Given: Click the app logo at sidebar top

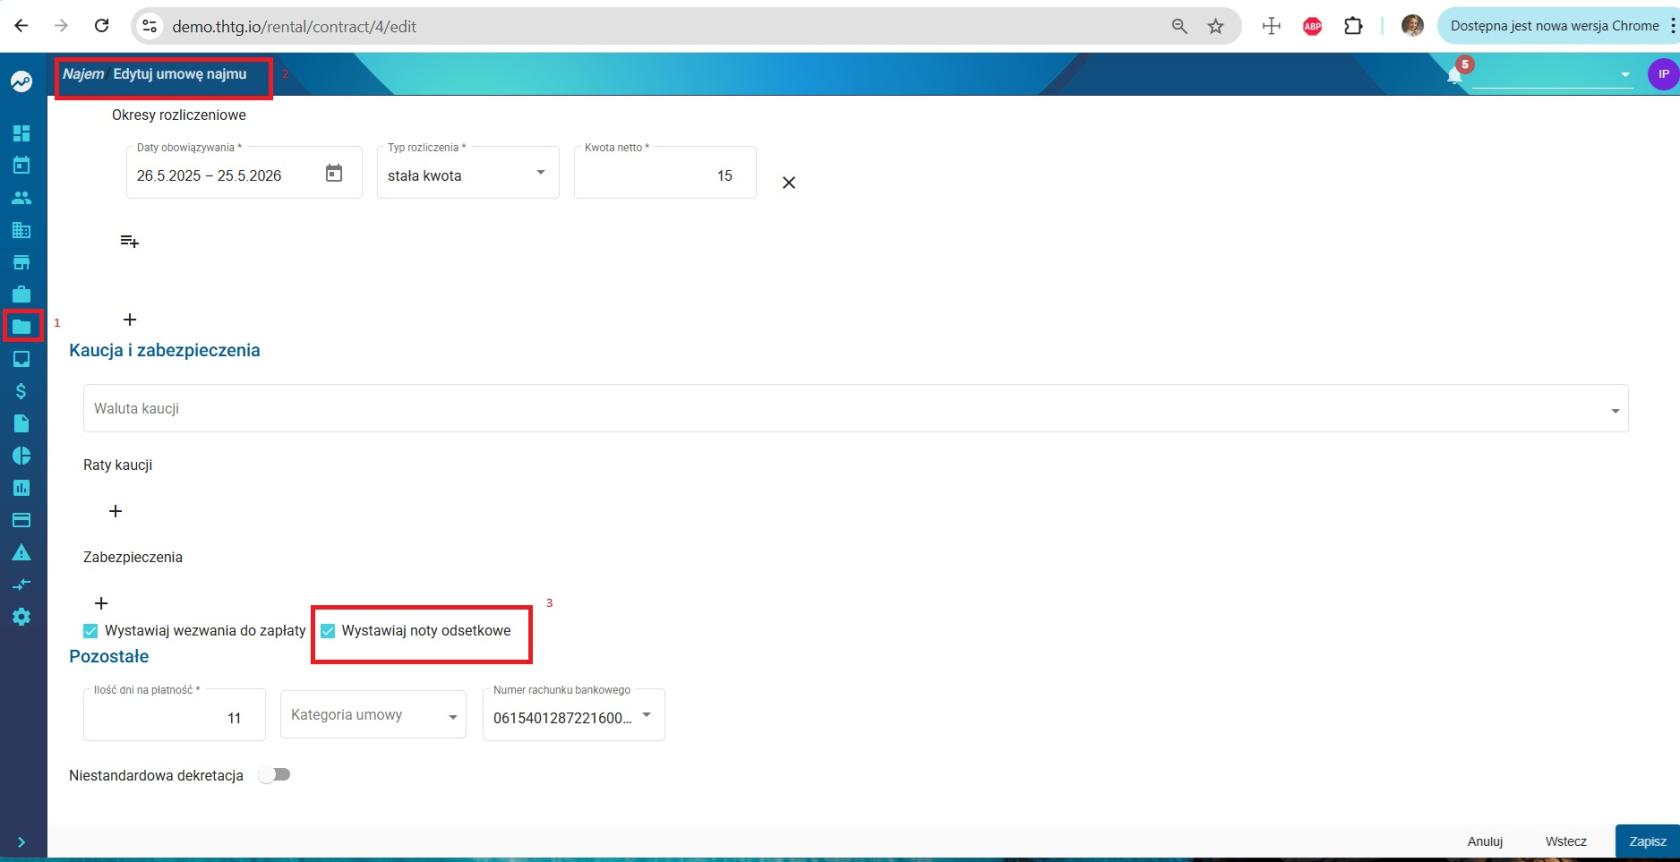Looking at the screenshot, I should point(21,81).
